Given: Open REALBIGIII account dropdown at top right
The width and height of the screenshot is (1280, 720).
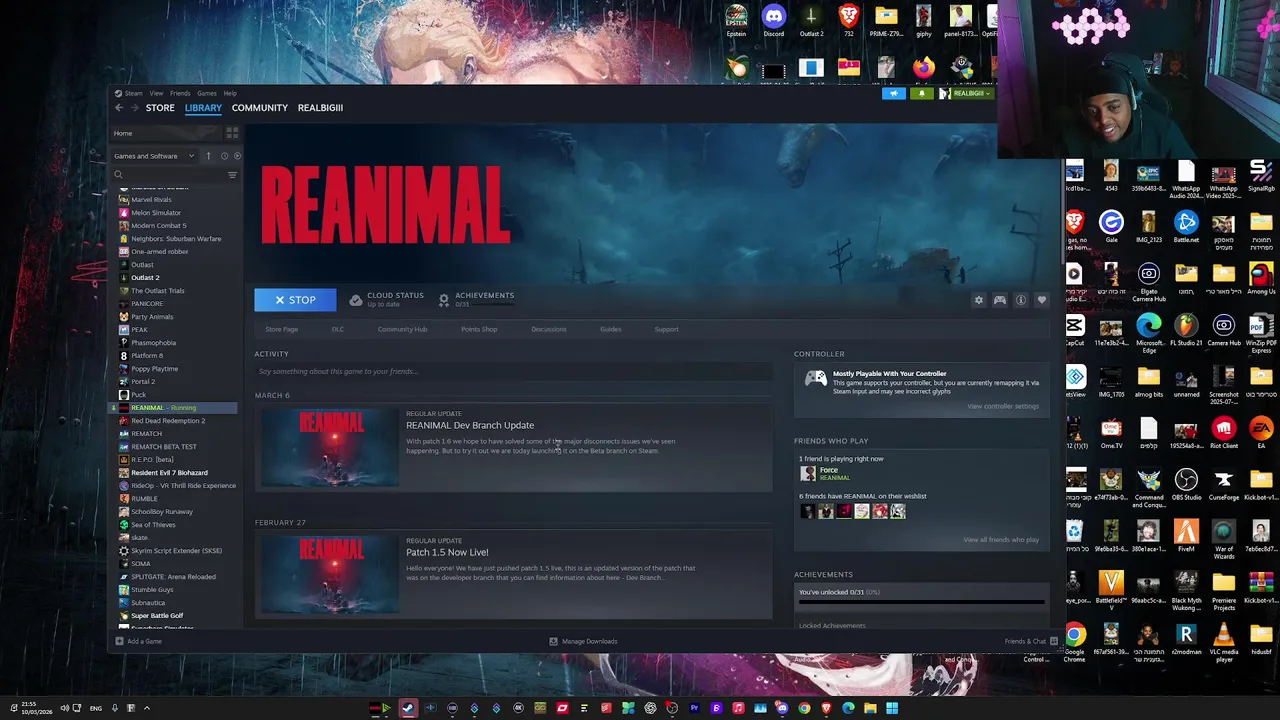Looking at the screenshot, I should (x=964, y=93).
